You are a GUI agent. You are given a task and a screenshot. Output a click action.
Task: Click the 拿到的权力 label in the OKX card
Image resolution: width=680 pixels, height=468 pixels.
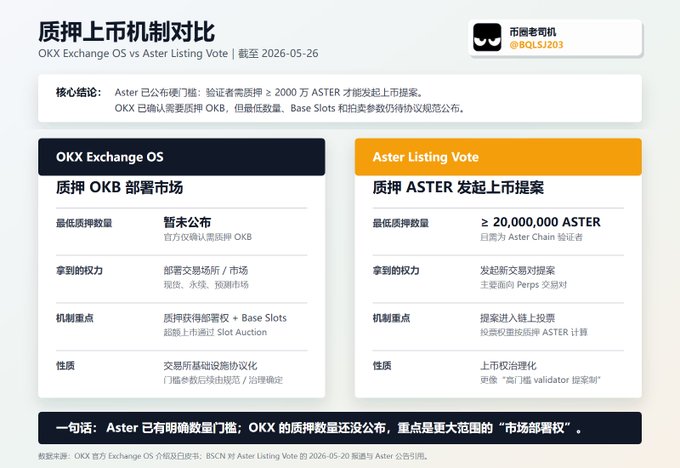(79, 270)
